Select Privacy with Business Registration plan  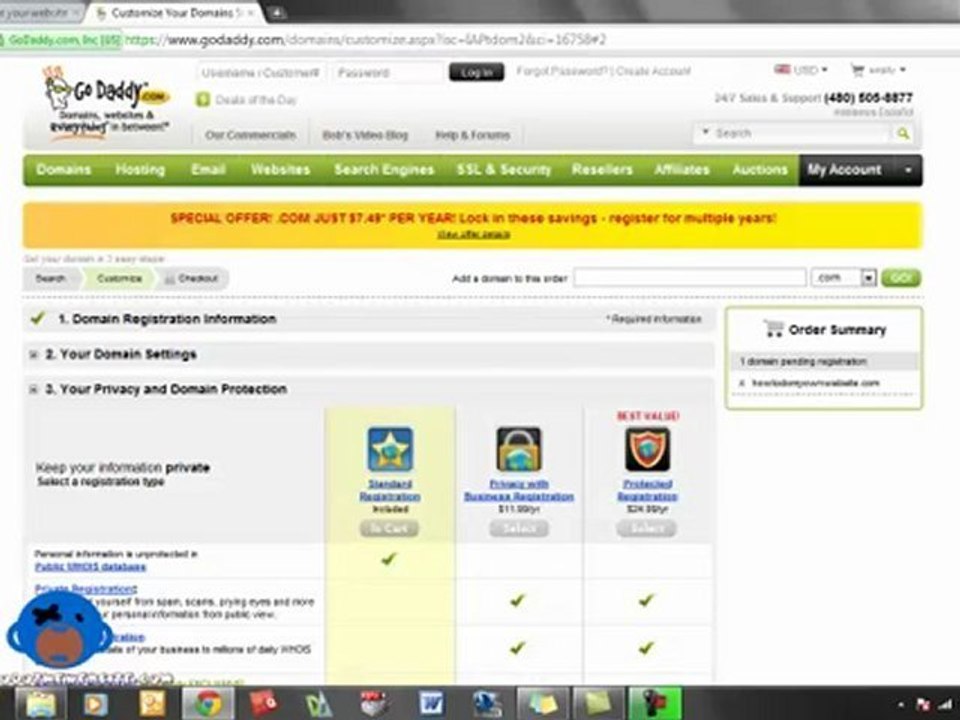point(519,528)
